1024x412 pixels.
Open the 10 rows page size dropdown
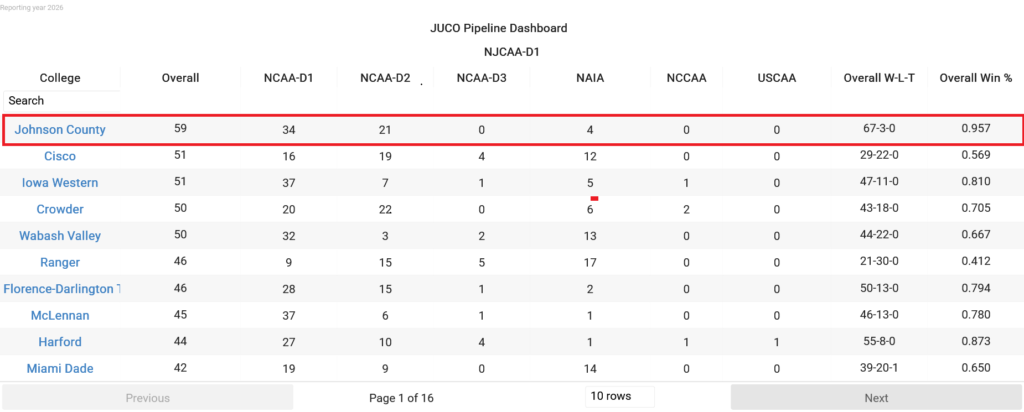click(x=620, y=396)
